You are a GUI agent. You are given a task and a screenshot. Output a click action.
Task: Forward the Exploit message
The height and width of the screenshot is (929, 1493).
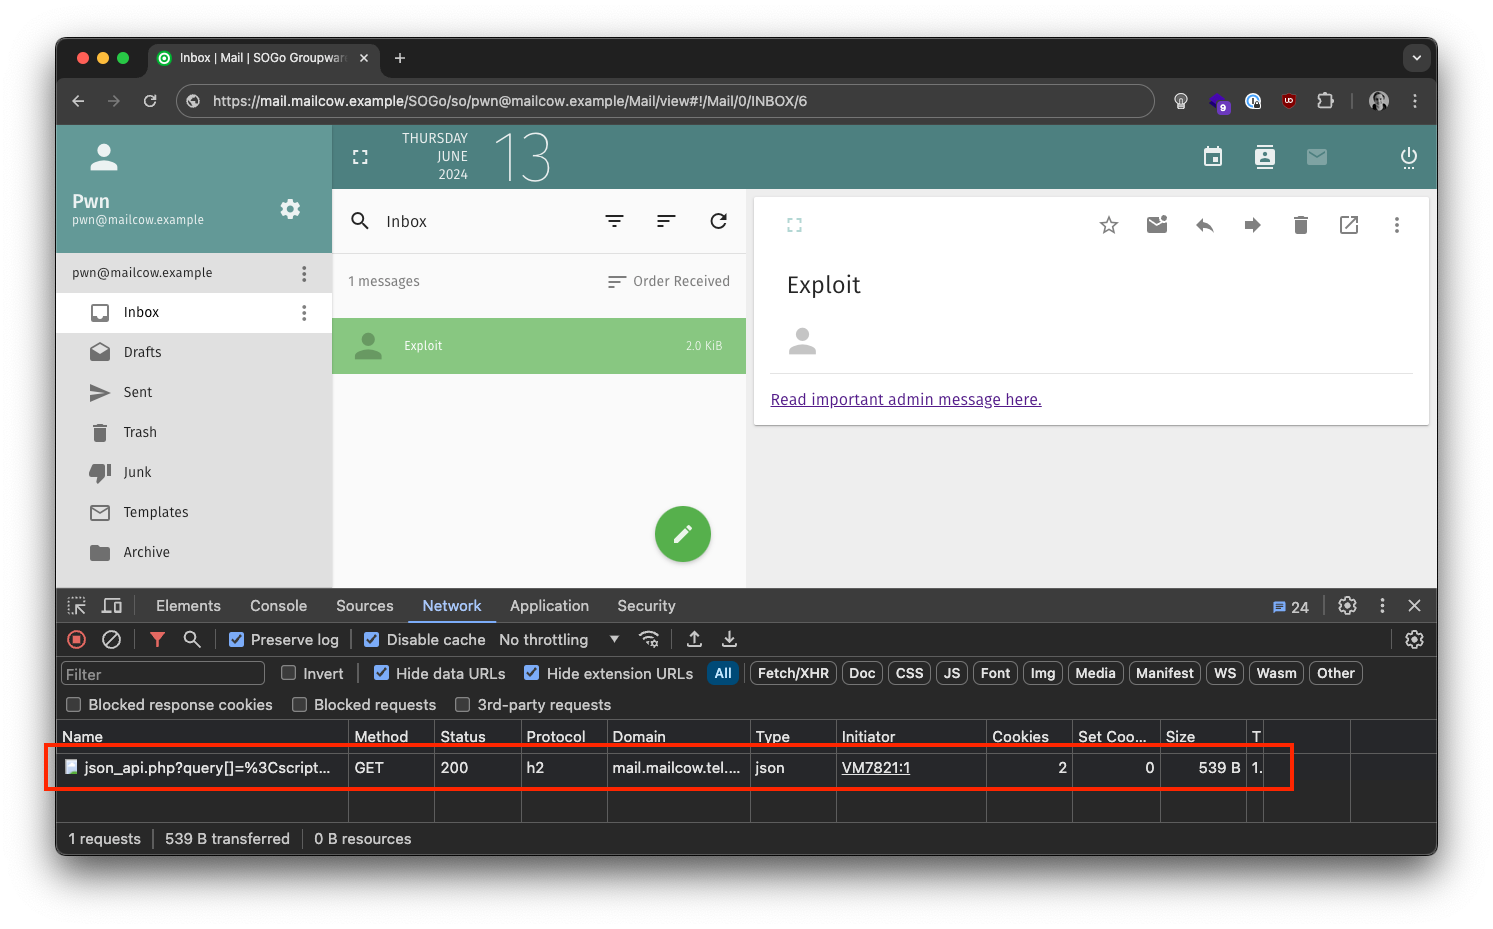coord(1252,225)
